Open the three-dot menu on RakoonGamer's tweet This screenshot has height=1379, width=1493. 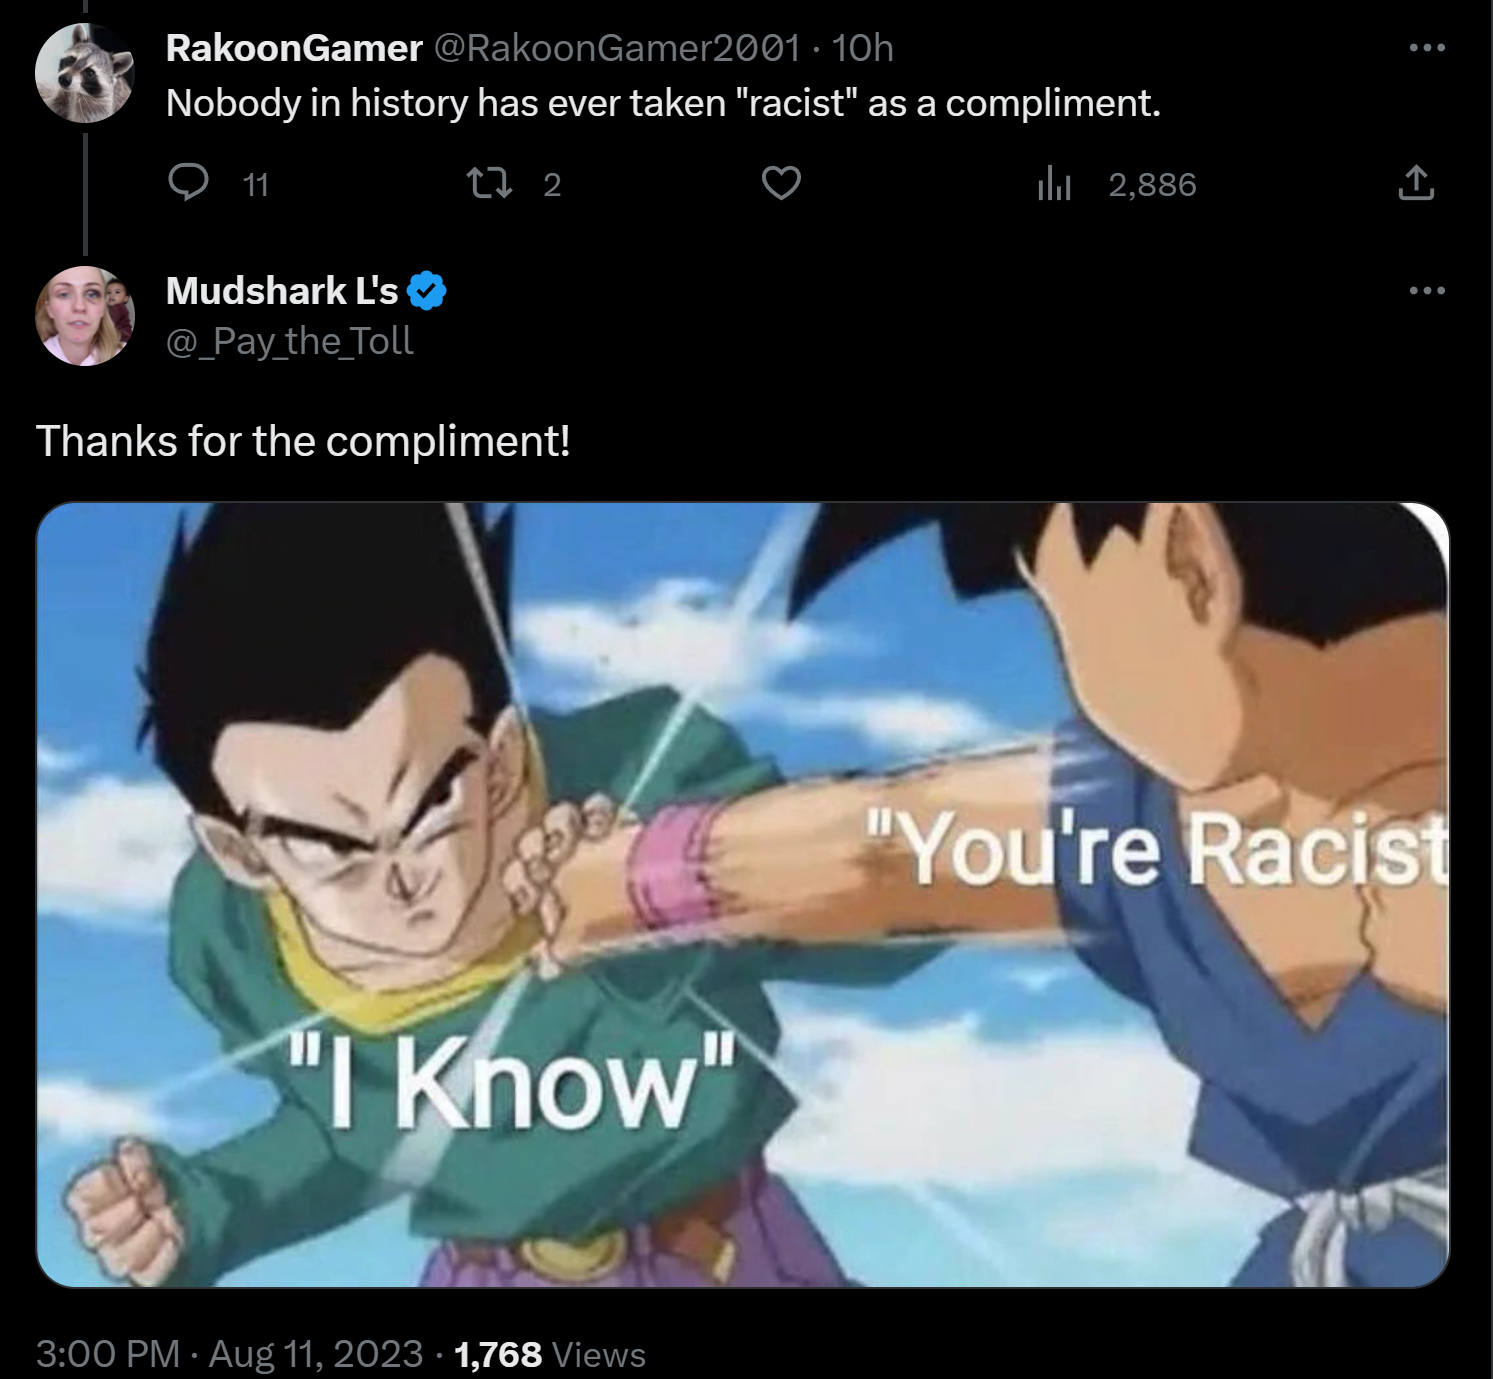[x=1427, y=47]
